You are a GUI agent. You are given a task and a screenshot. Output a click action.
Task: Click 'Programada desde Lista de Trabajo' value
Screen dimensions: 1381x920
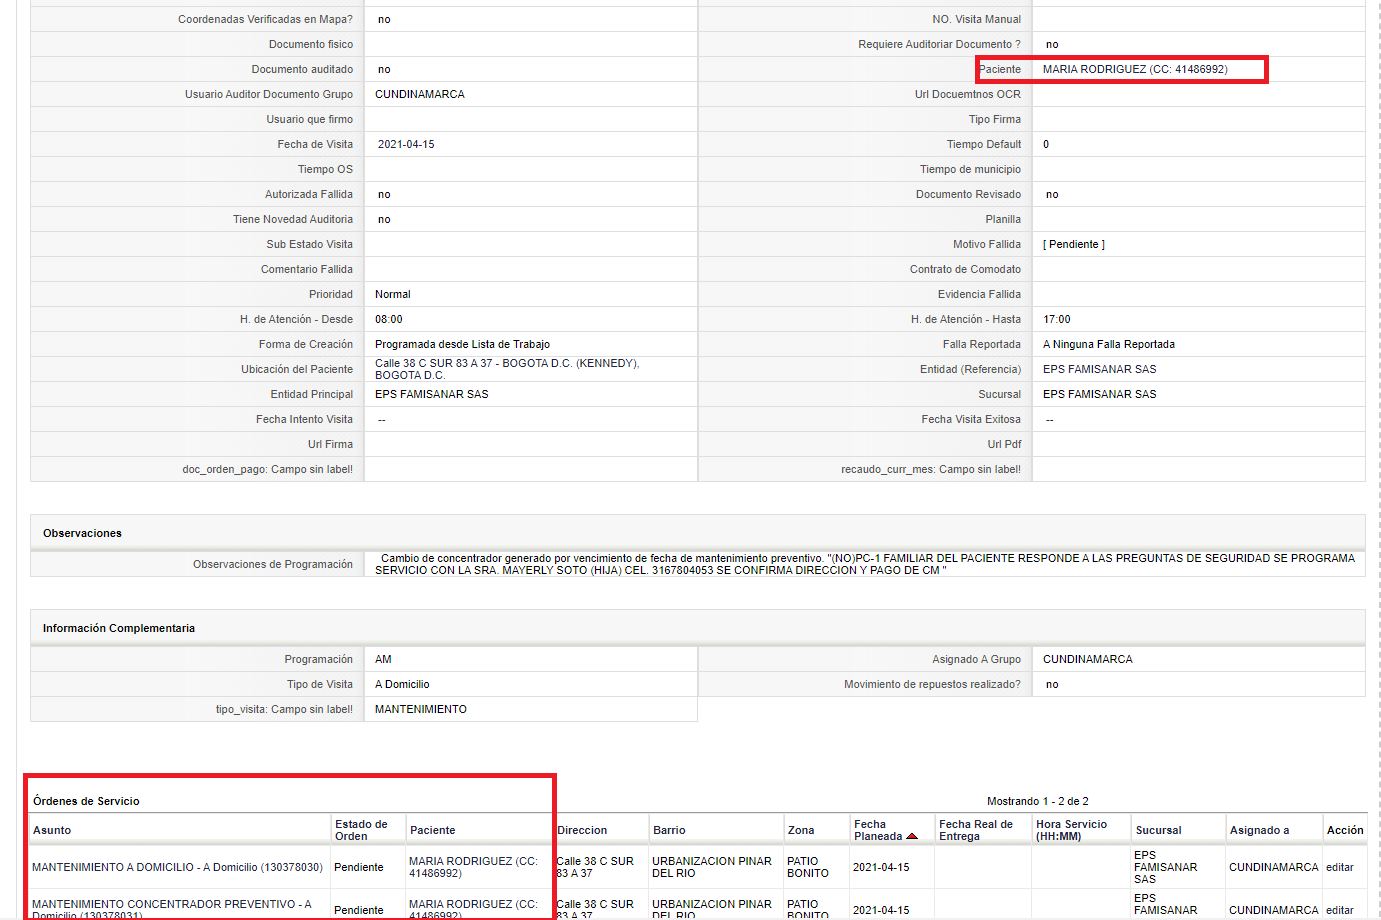[462, 344]
